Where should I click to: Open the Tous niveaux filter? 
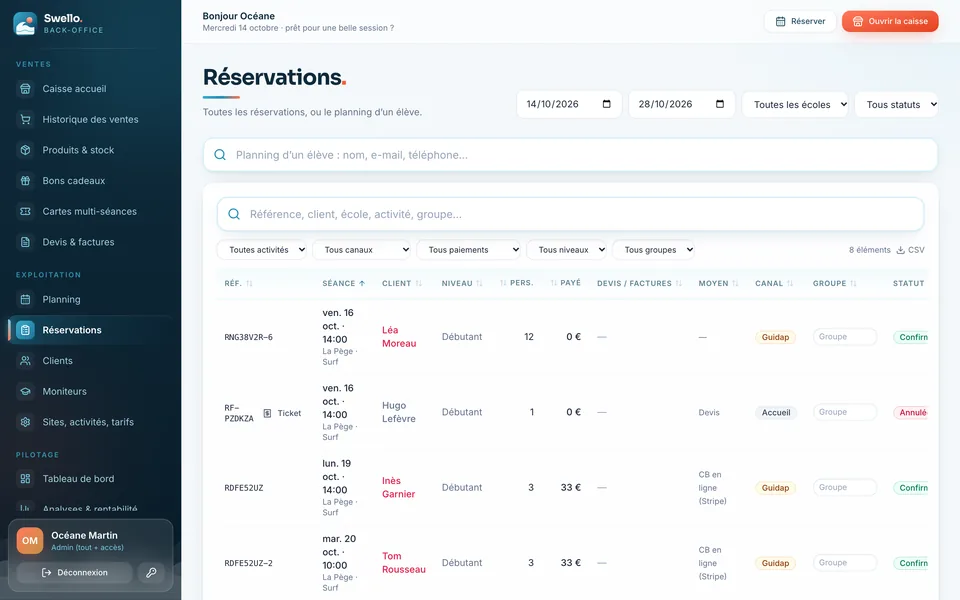point(566,250)
